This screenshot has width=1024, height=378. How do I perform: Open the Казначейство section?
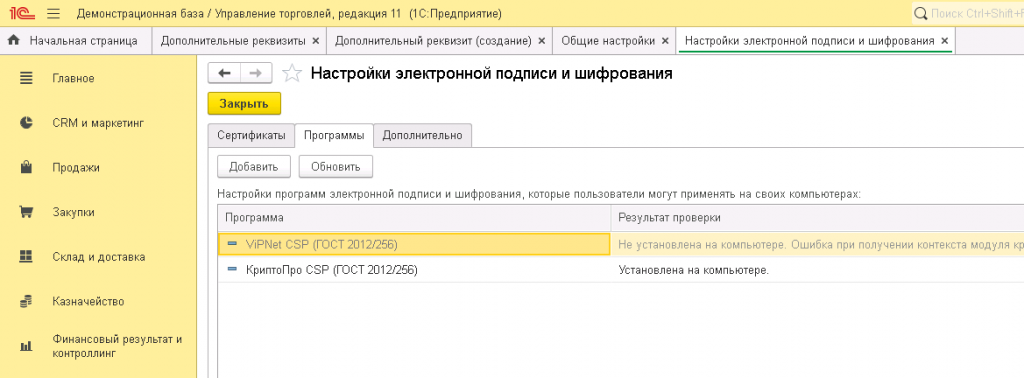coord(88,302)
